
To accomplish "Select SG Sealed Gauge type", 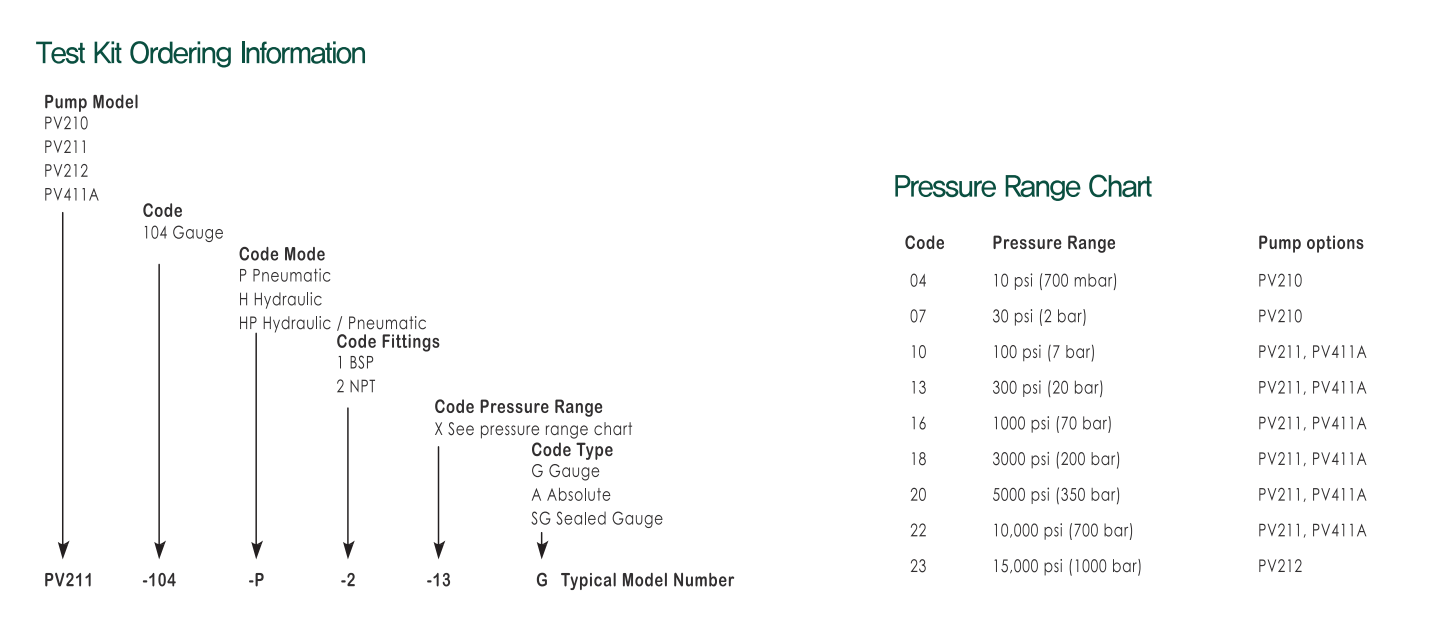I will [597, 518].
